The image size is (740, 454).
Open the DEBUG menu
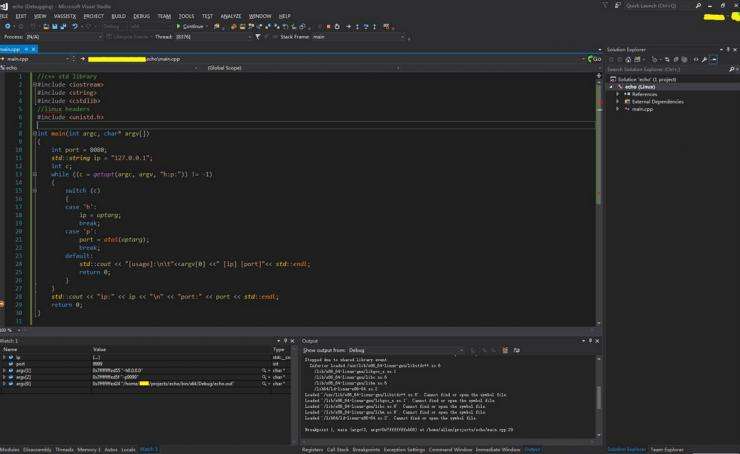[x=141, y=16]
